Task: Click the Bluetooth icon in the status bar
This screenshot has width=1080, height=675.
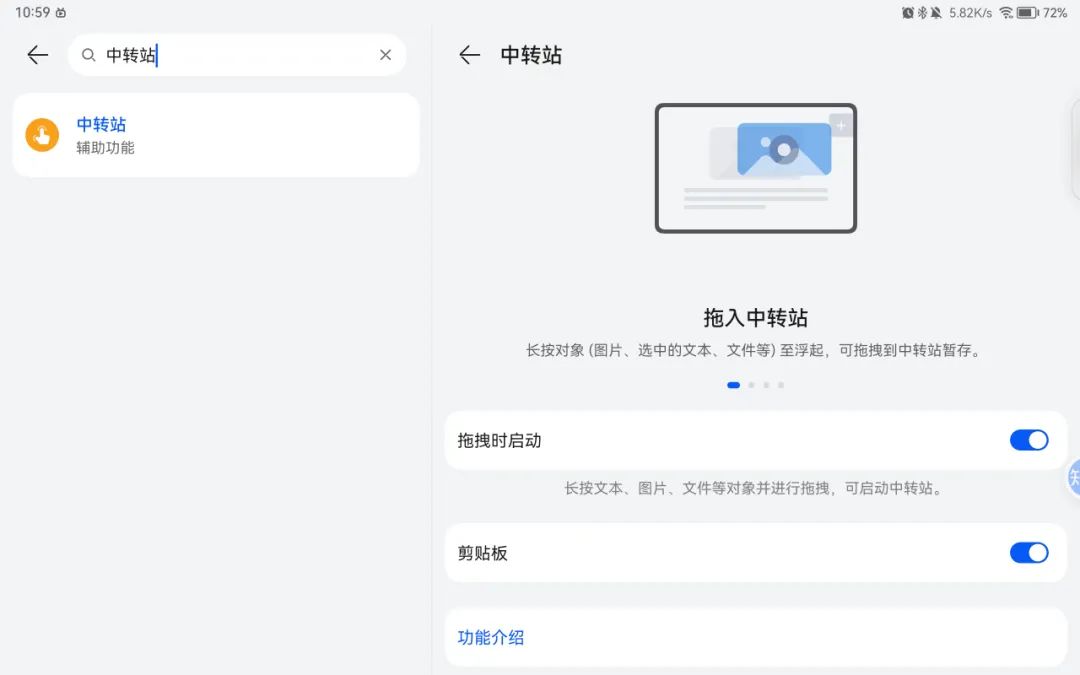Action: click(922, 12)
